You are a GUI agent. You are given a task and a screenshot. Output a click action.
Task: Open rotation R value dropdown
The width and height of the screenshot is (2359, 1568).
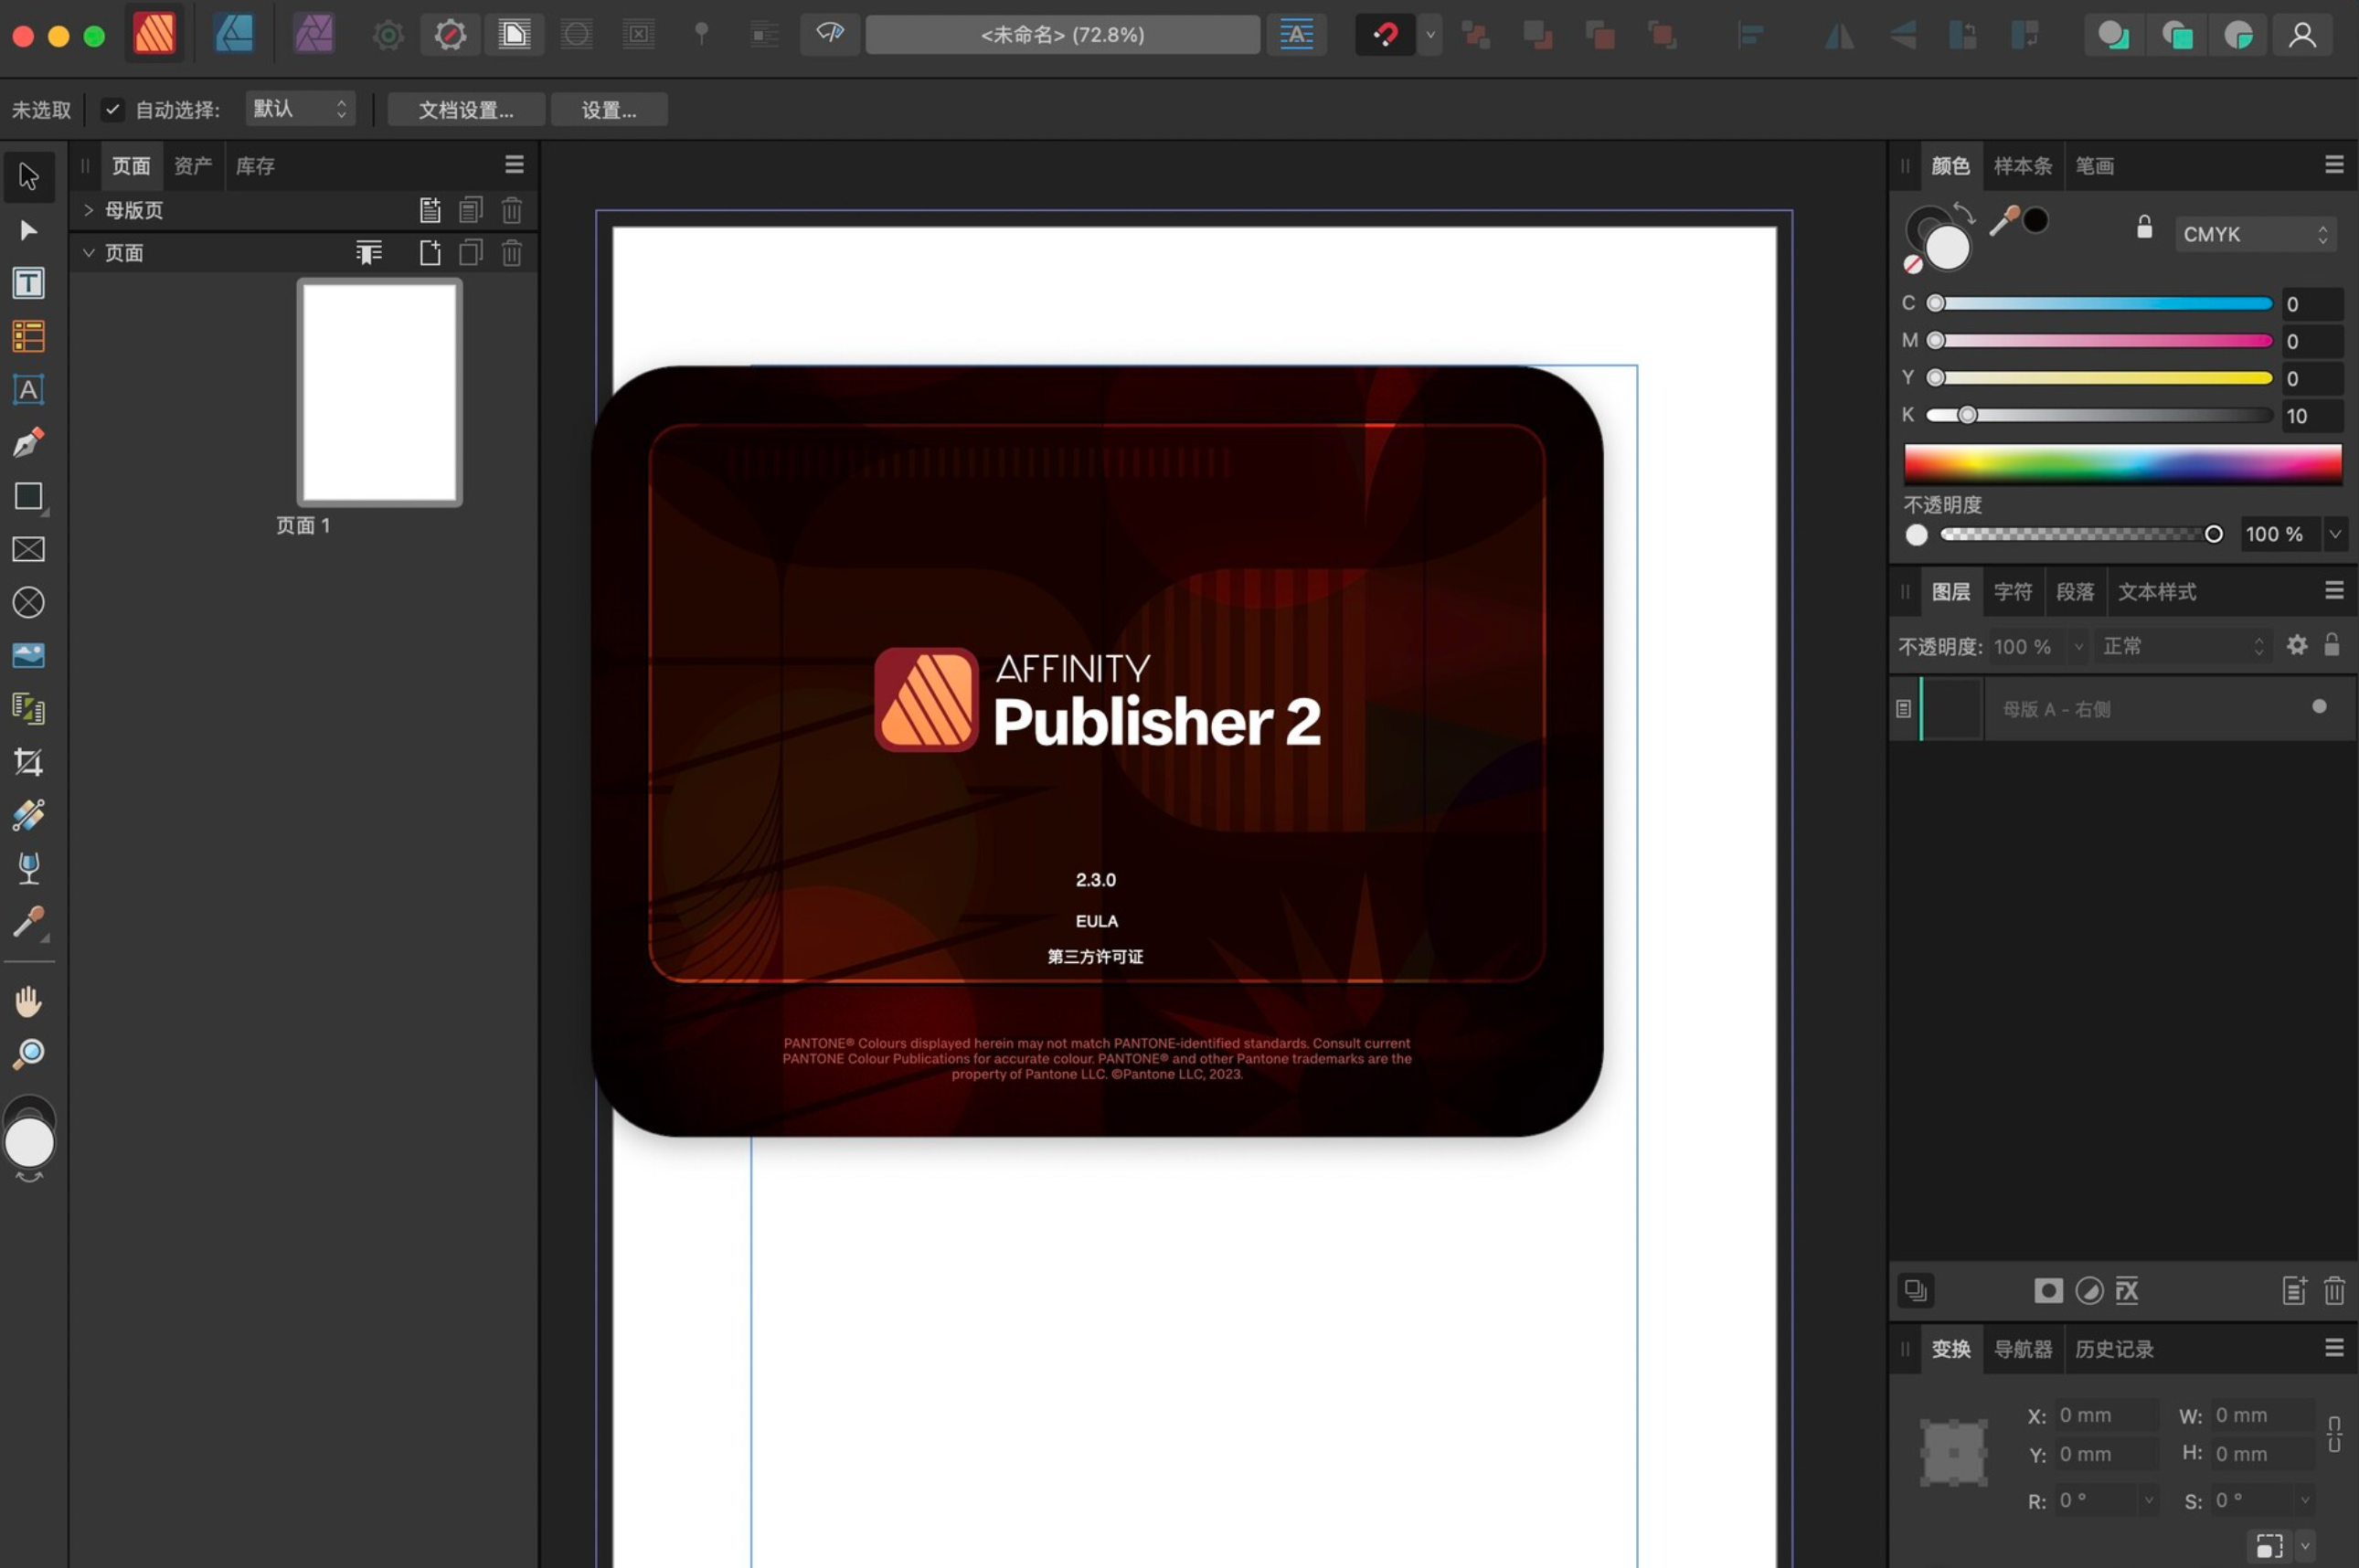pos(2147,1500)
